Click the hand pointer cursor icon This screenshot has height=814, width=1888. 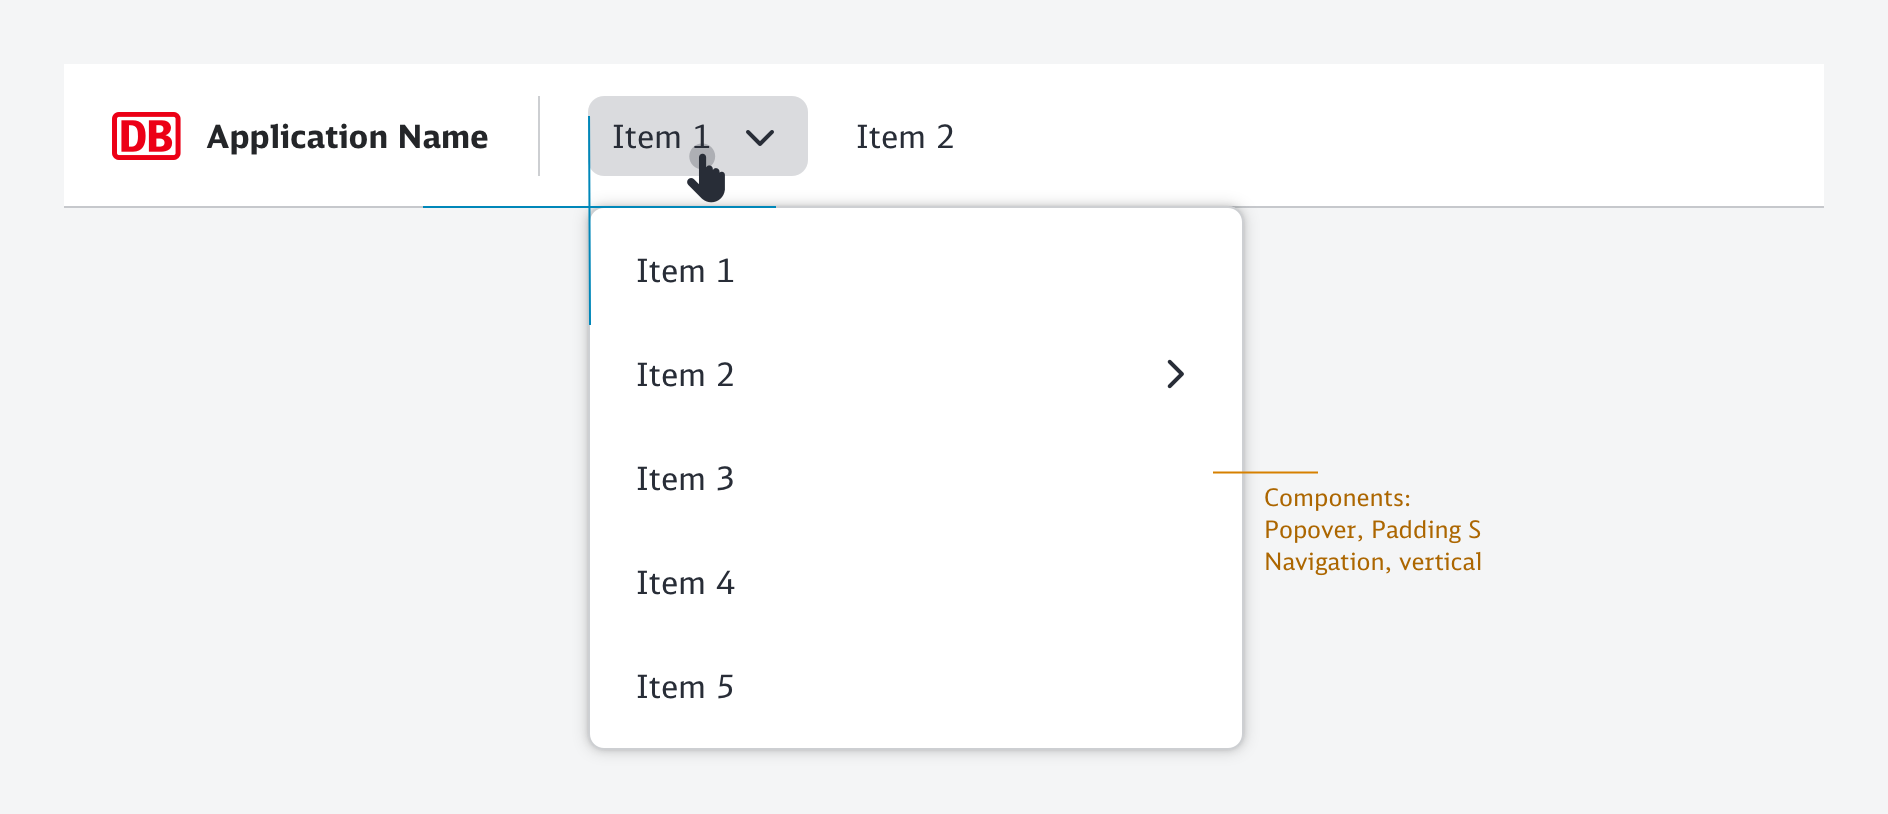point(707,180)
